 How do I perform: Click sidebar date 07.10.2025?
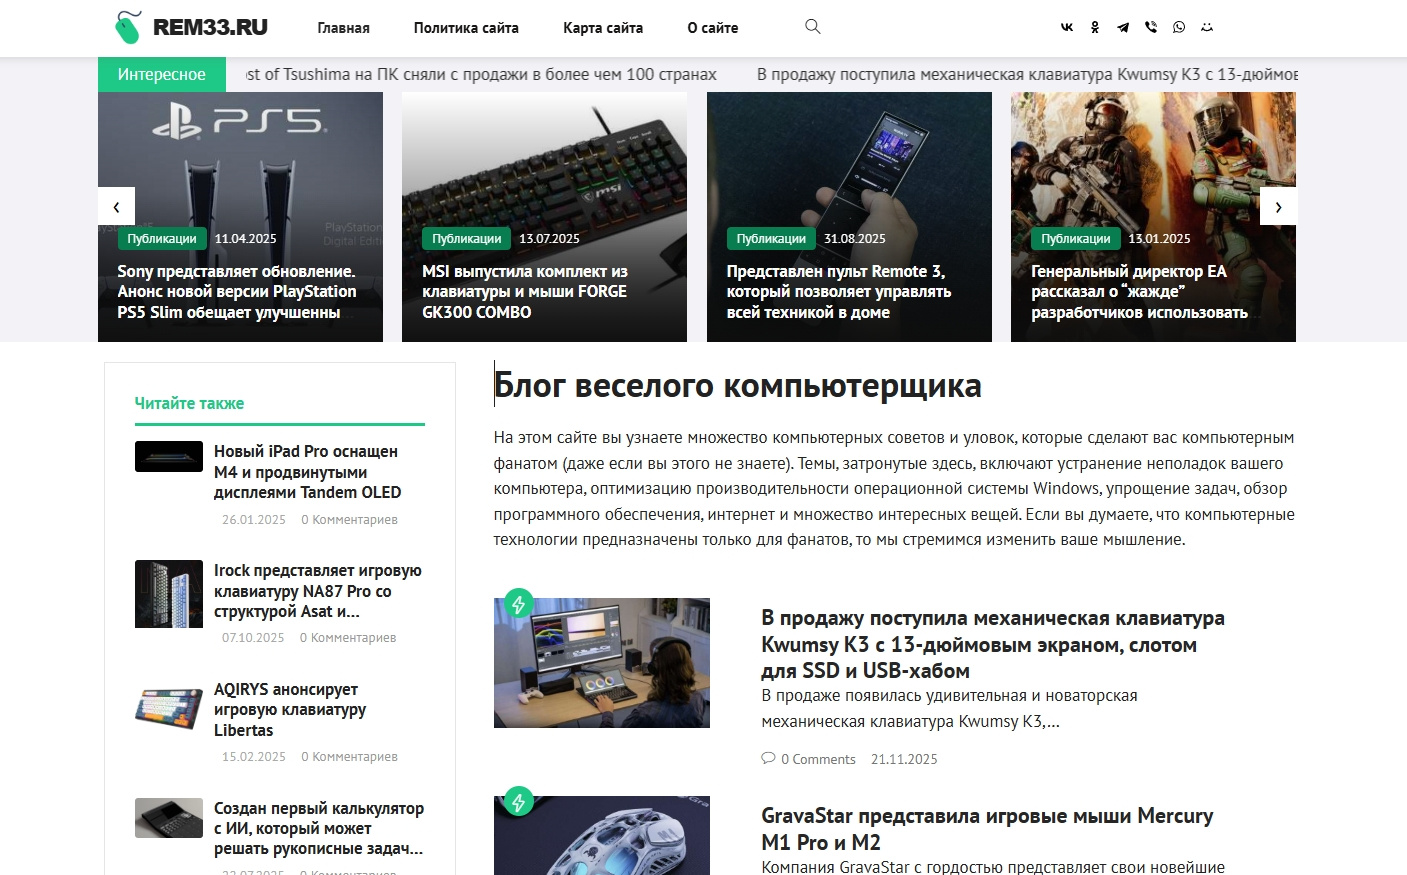253,638
